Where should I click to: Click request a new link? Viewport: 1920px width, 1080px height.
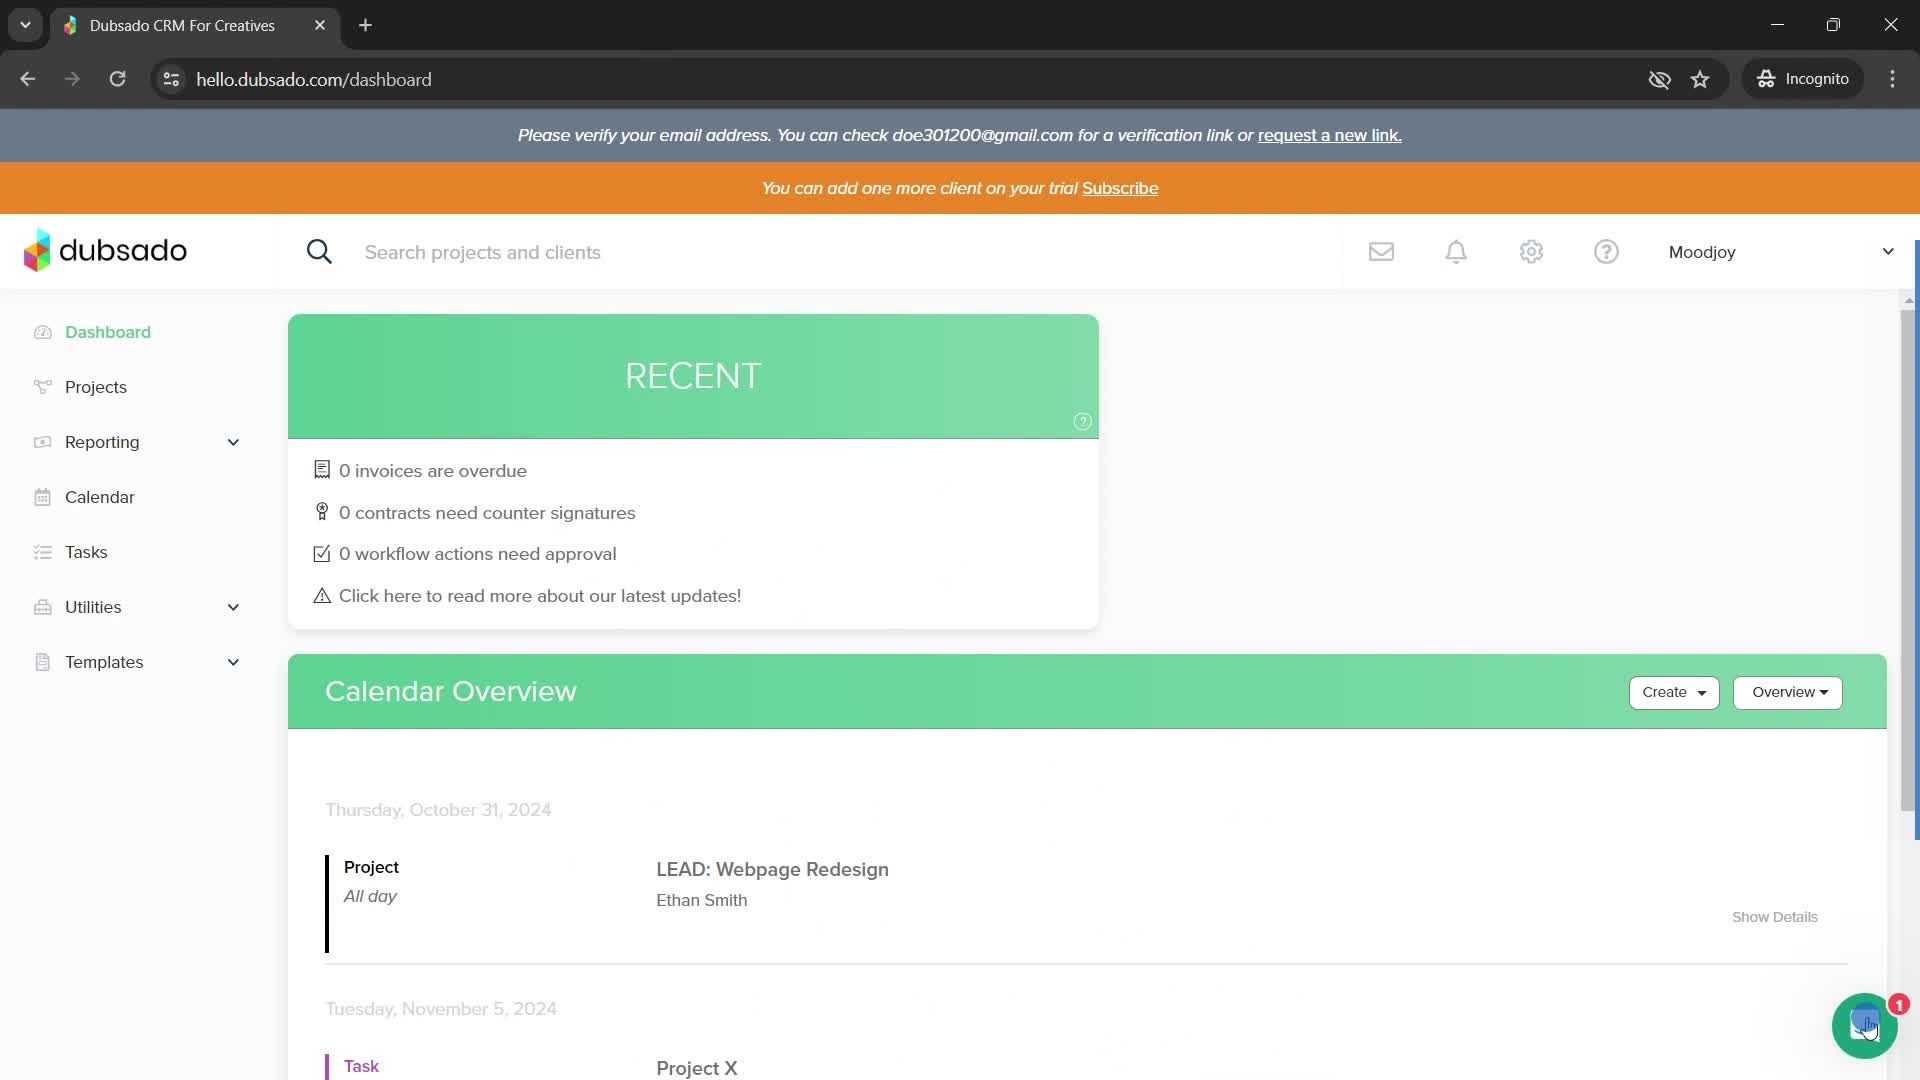tap(1329, 135)
